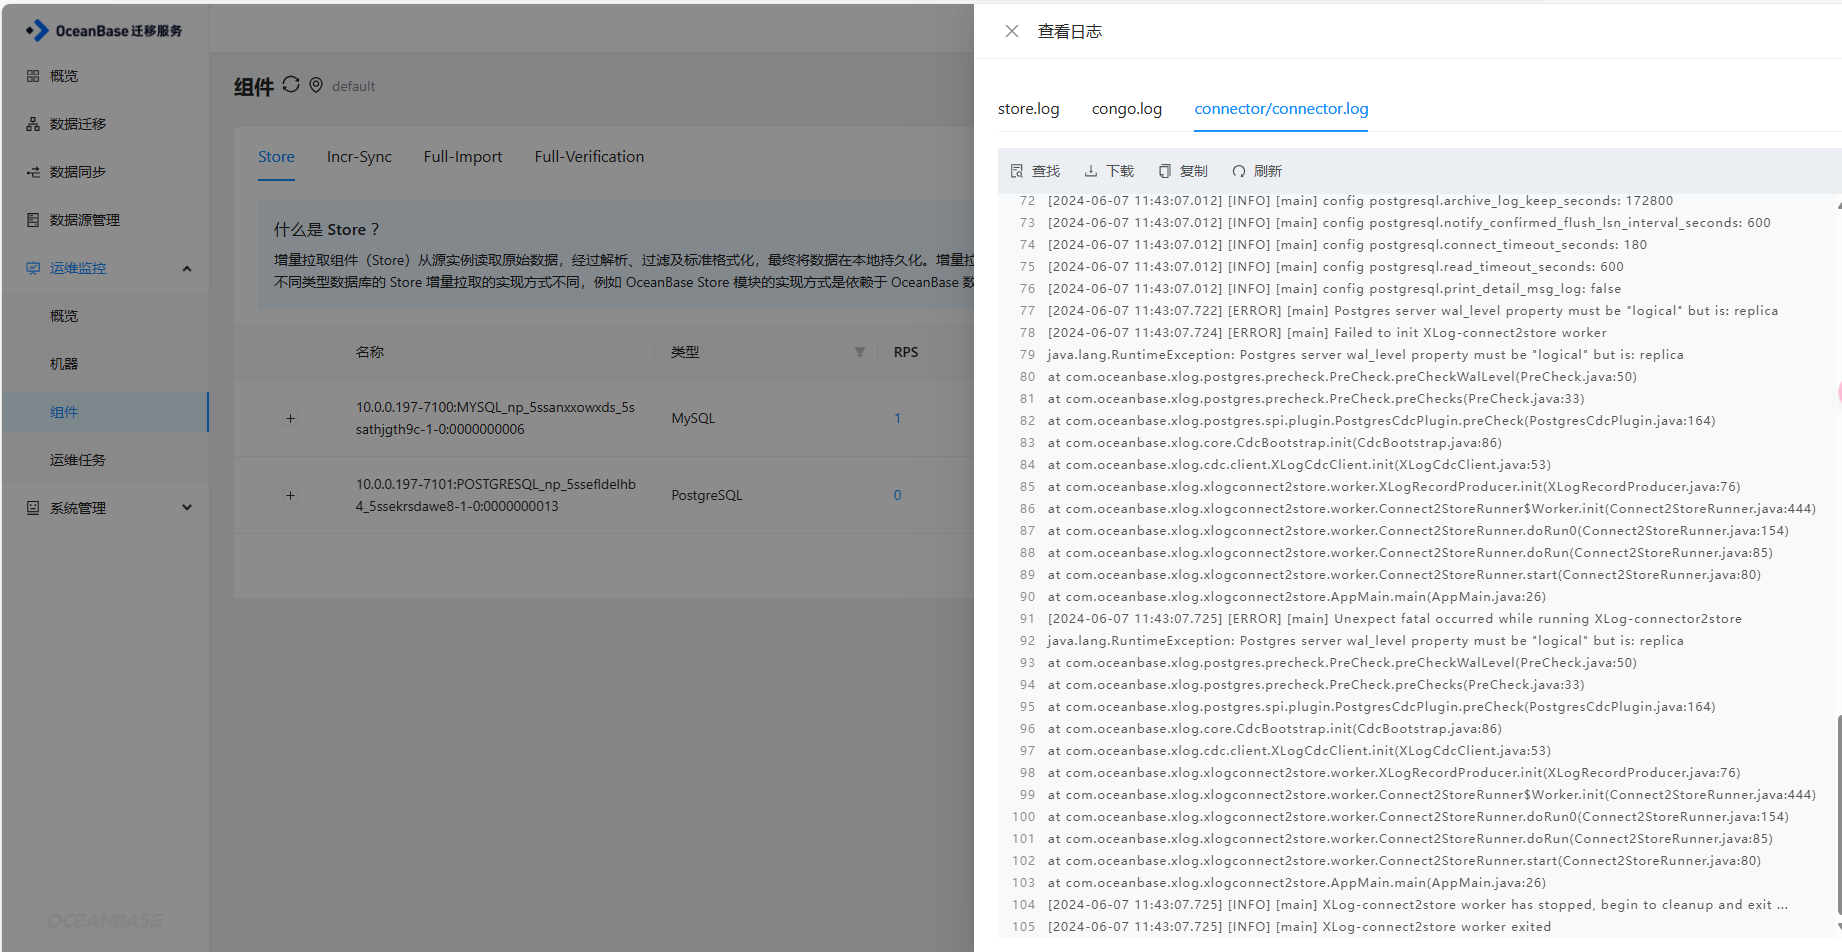The height and width of the screenshot is (952, 1842).
Task: Click the OceanBase logo icon
Action: 37,31
